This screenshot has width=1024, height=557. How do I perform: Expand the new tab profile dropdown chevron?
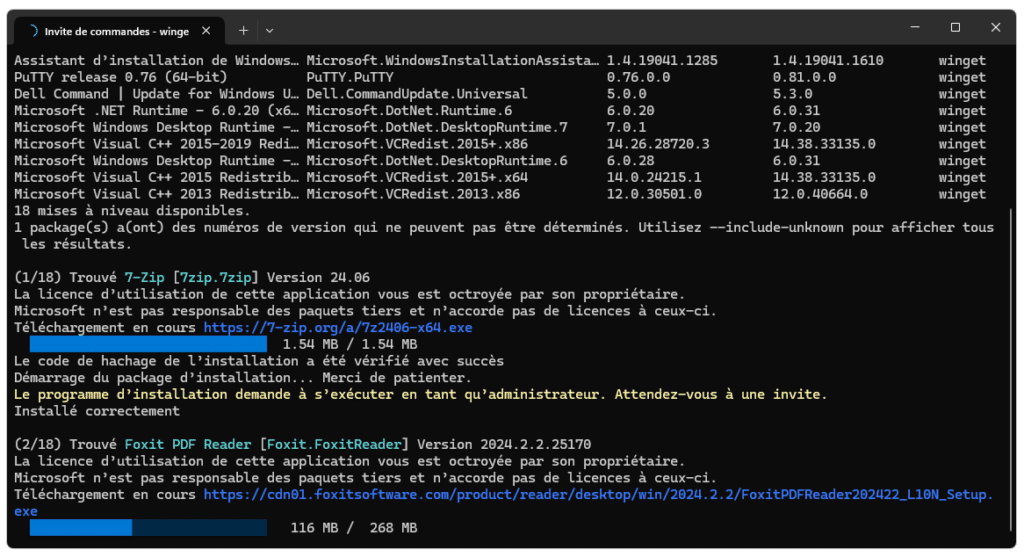coord(270,31)
